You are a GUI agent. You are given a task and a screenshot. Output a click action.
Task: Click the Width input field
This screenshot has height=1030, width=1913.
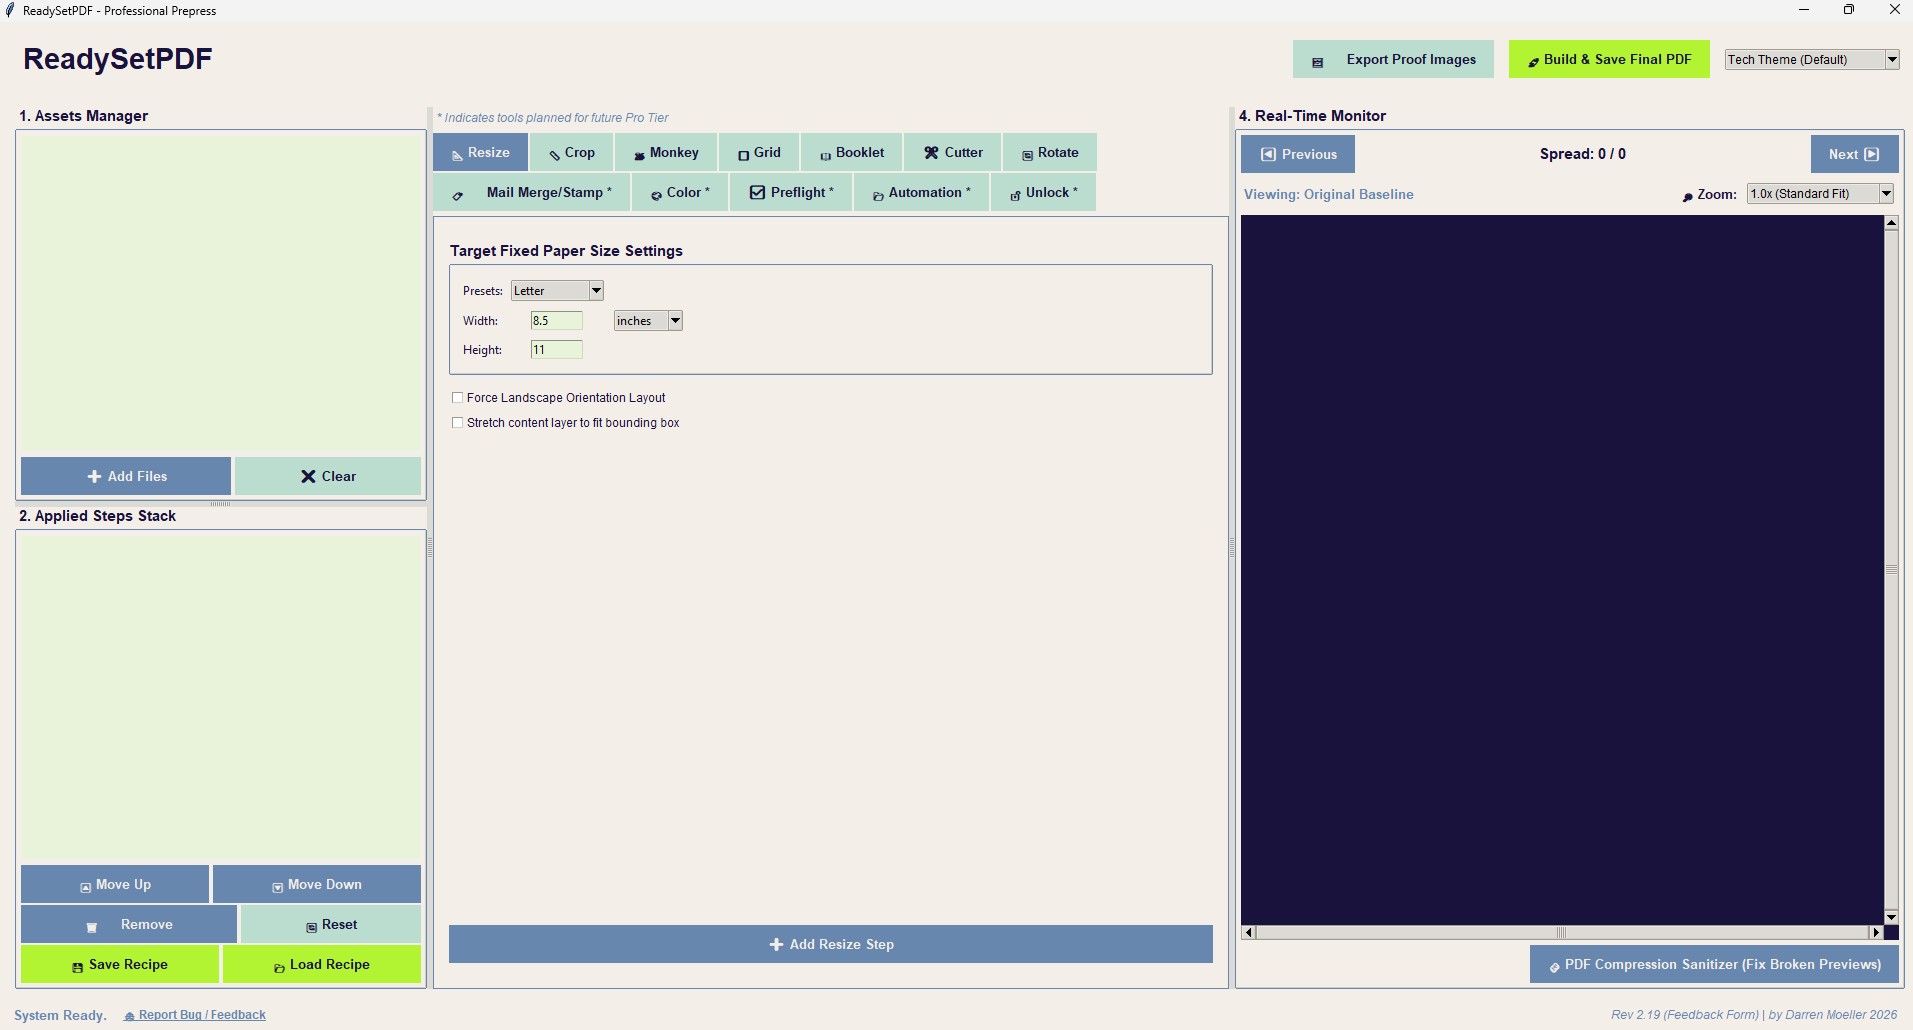[556, 321]
